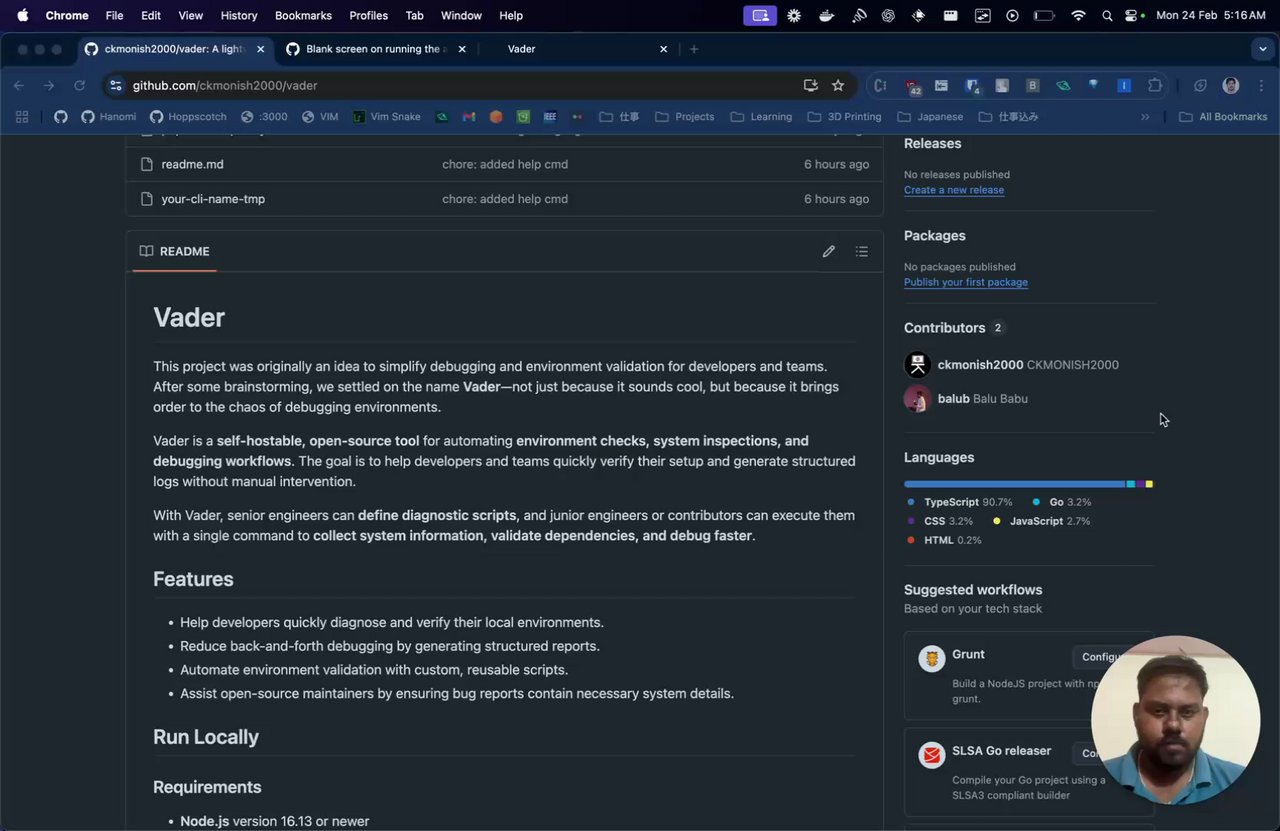This screenshot has height=831, width=1280.
Task: Click the CSS 3.2% language entry
Action: 940,521
